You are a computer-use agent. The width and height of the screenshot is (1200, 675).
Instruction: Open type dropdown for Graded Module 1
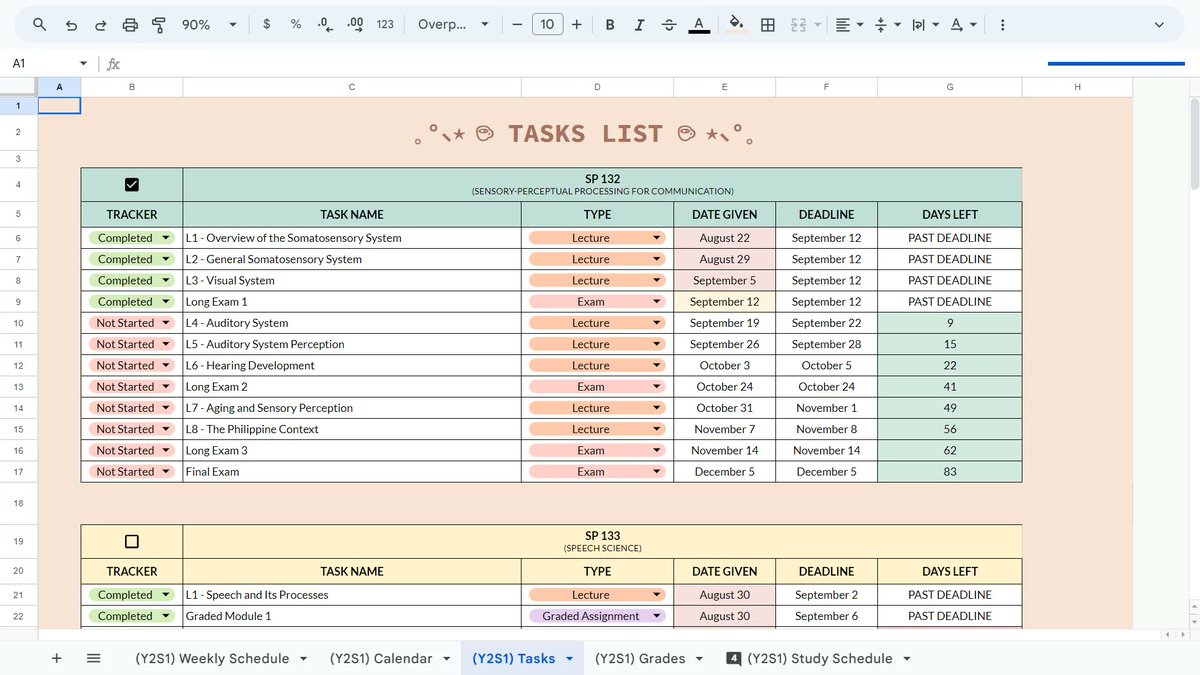(657, 616)
